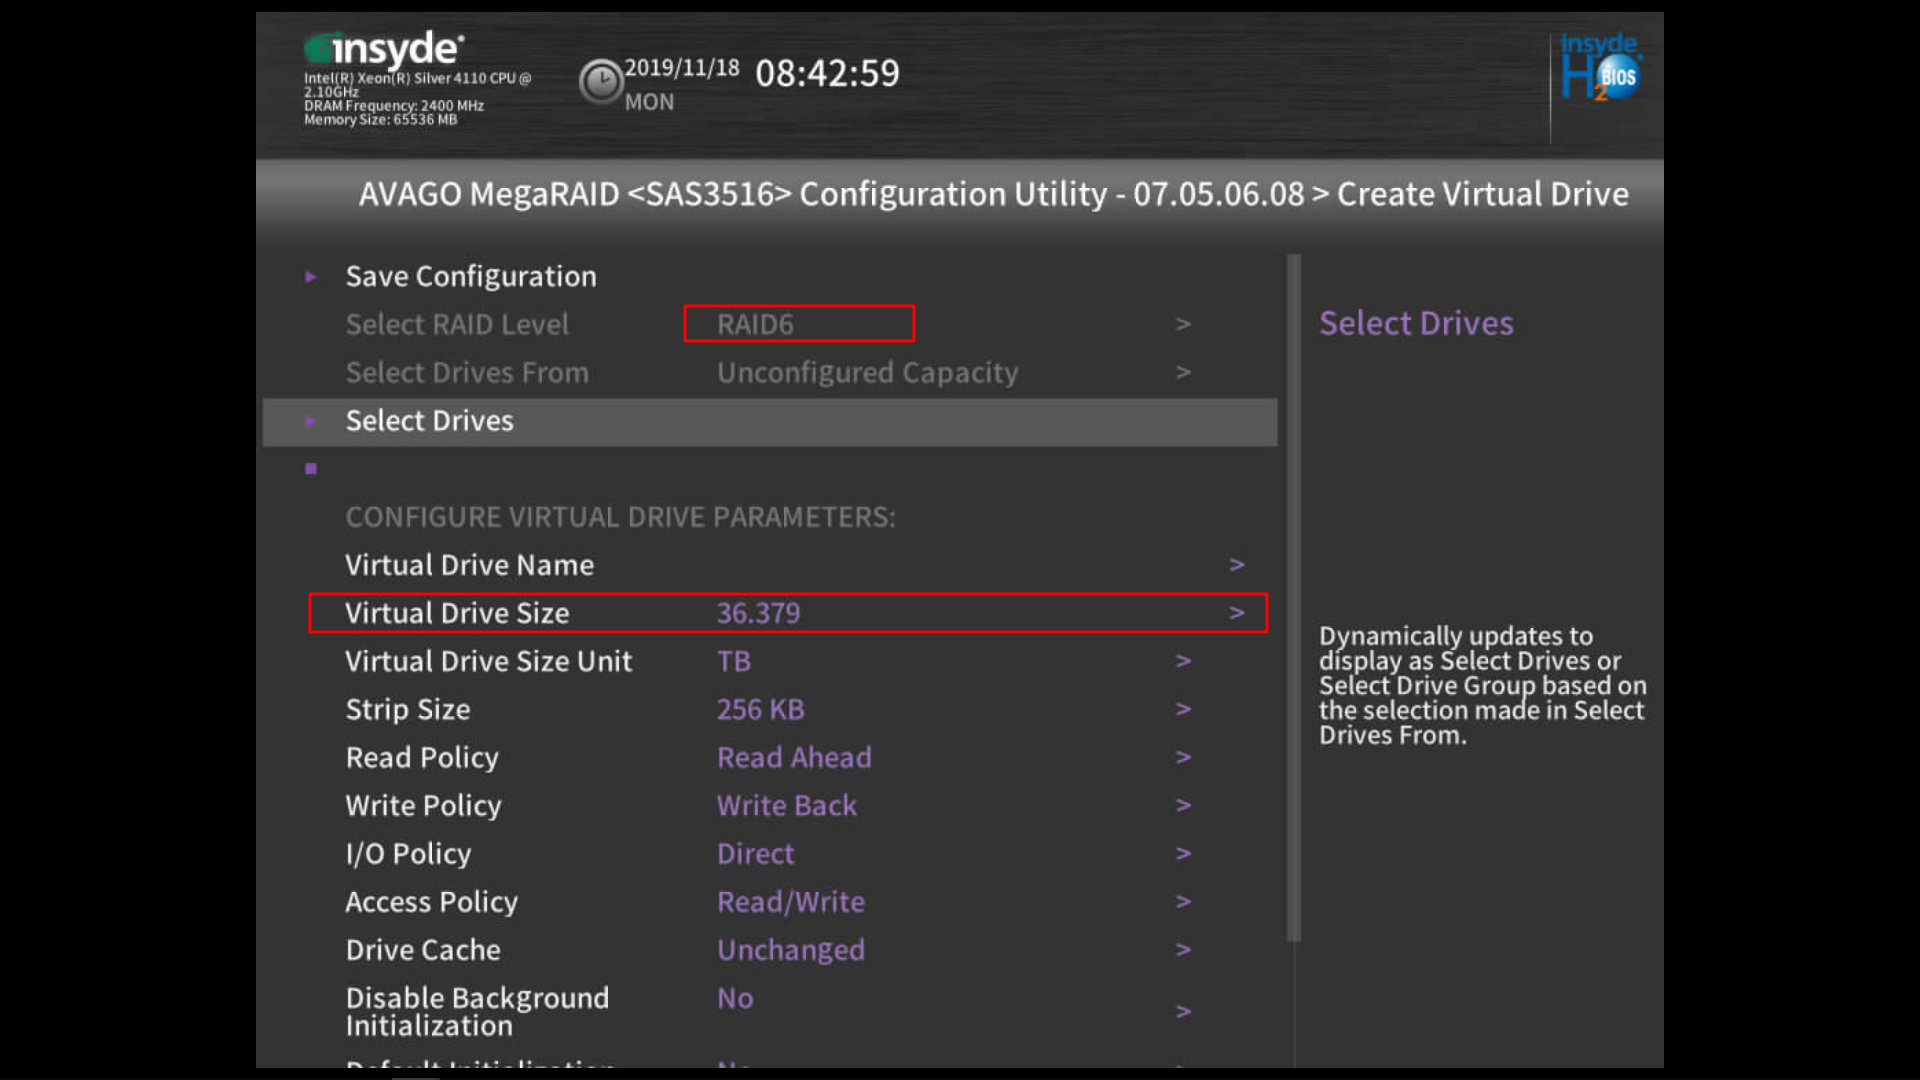1920x1080 pixels.
Task: Change the Virtual Drive Size Unit TB
Action: click(734, 662)
